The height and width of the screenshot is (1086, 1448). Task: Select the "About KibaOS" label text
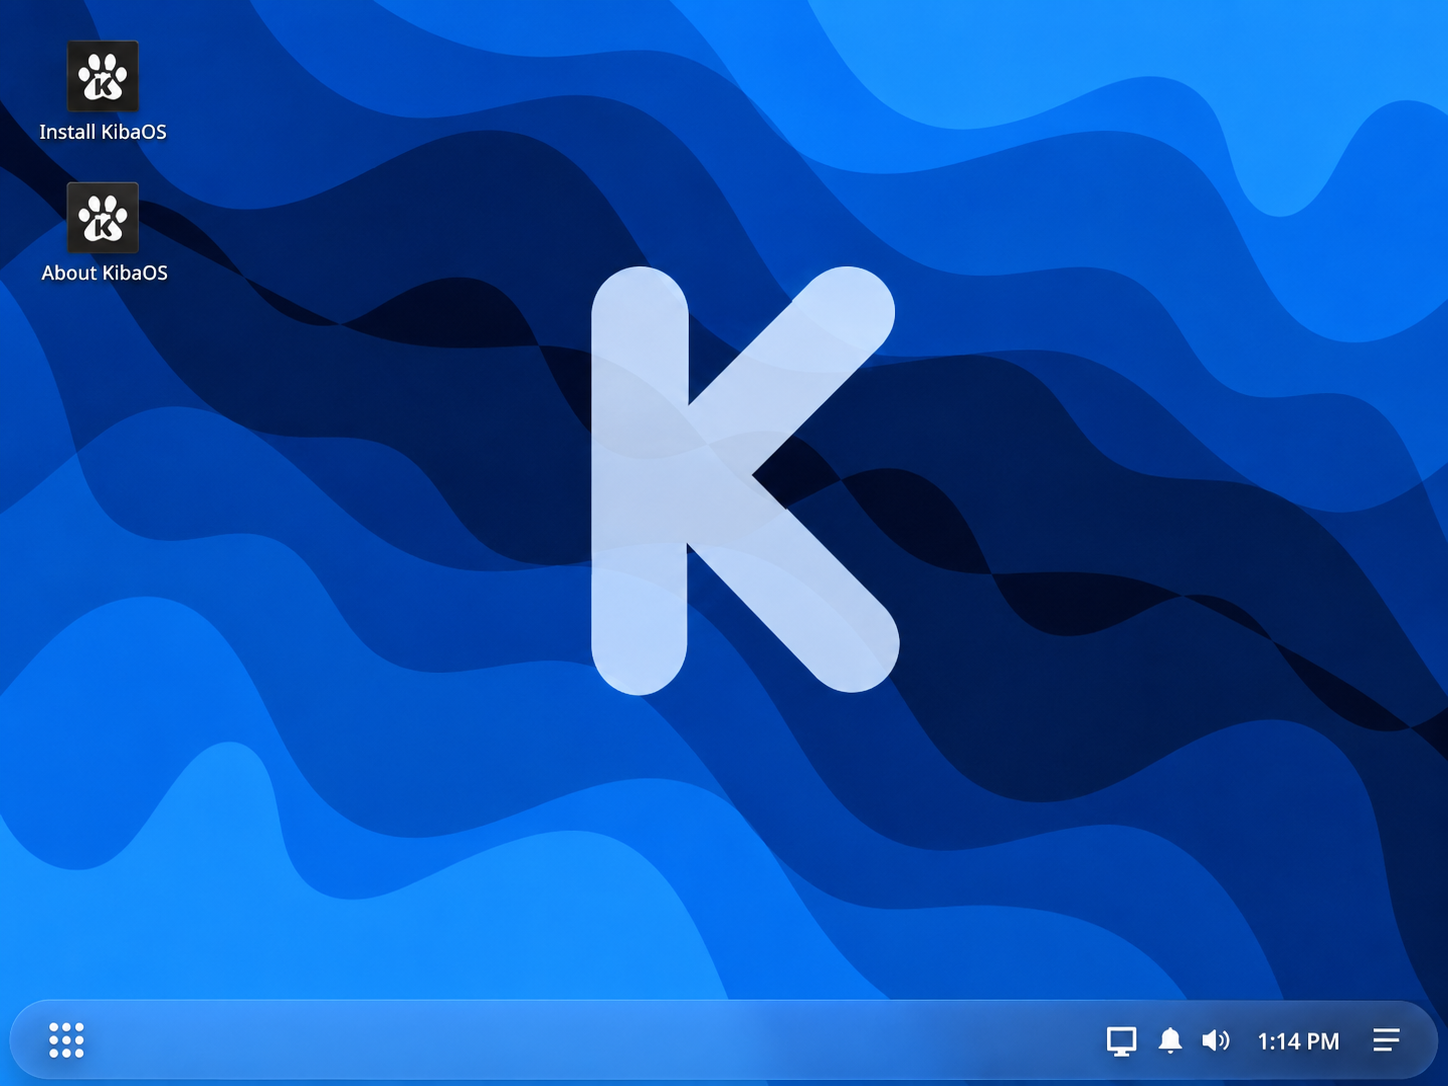coord(104,273)
